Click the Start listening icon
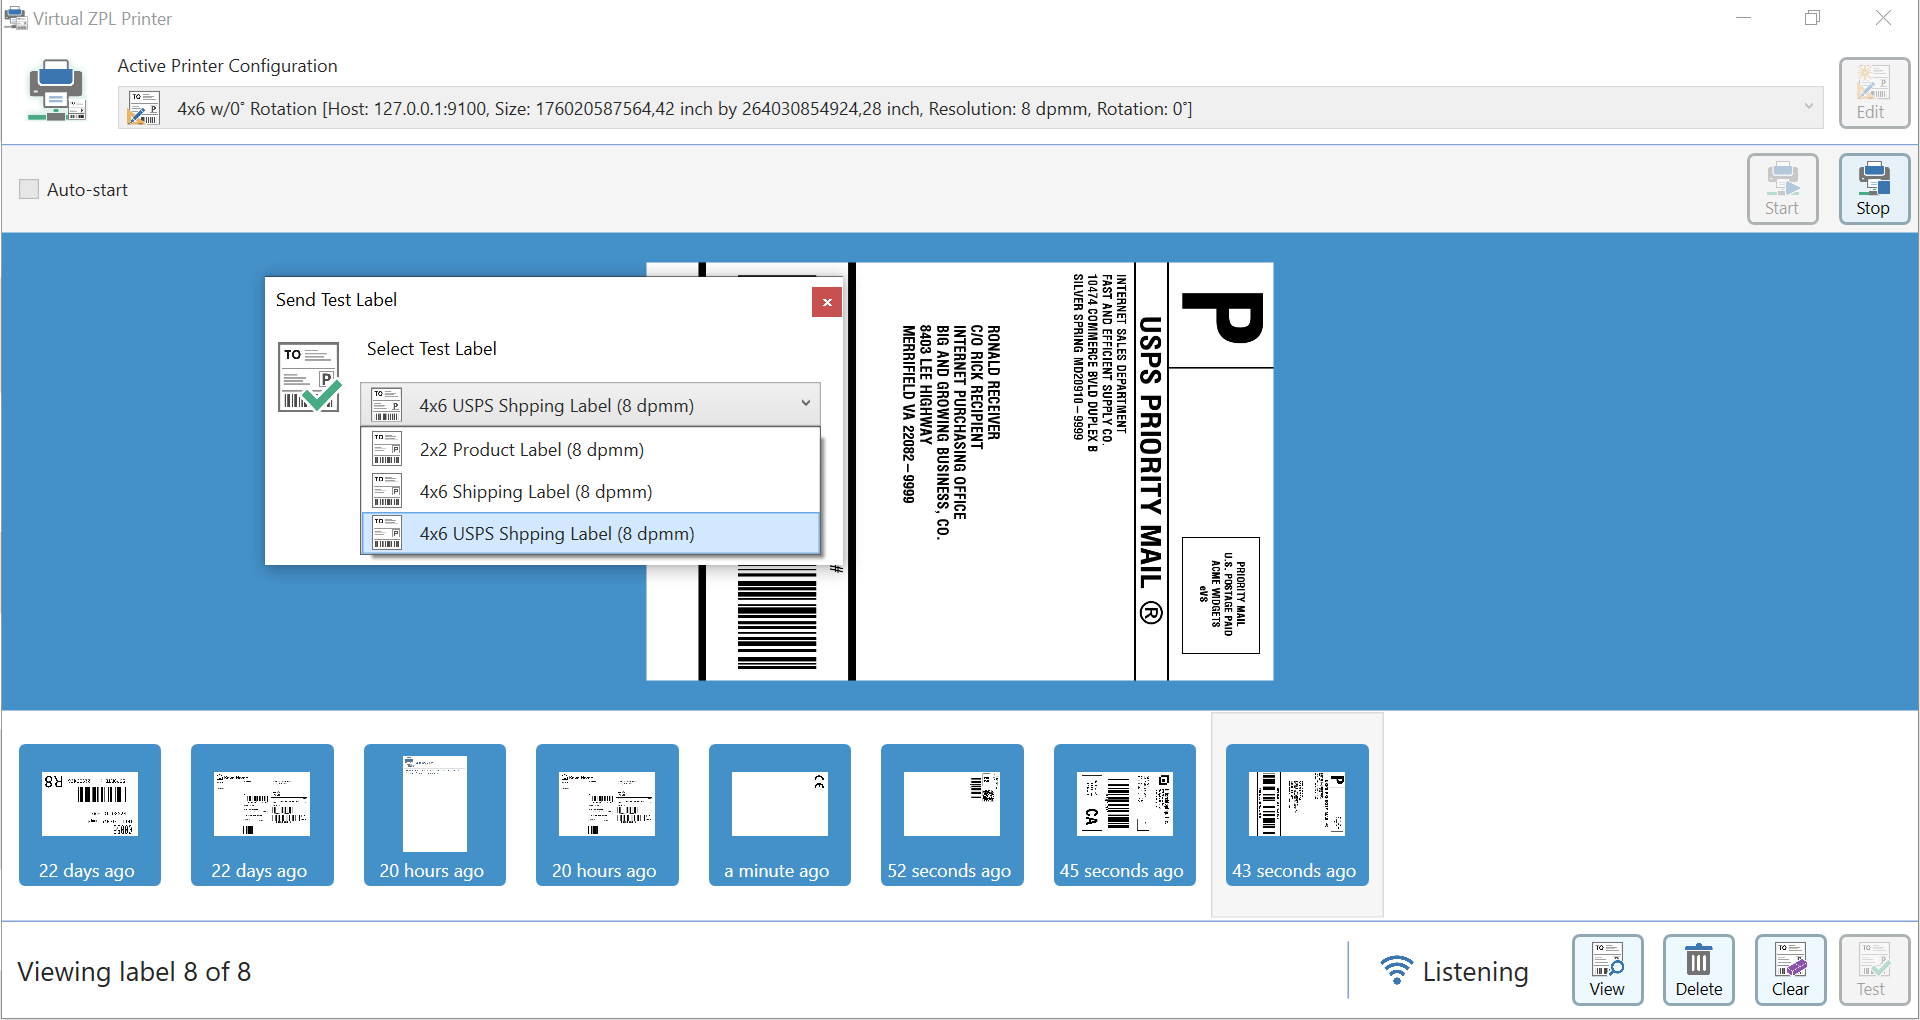 1783,188
